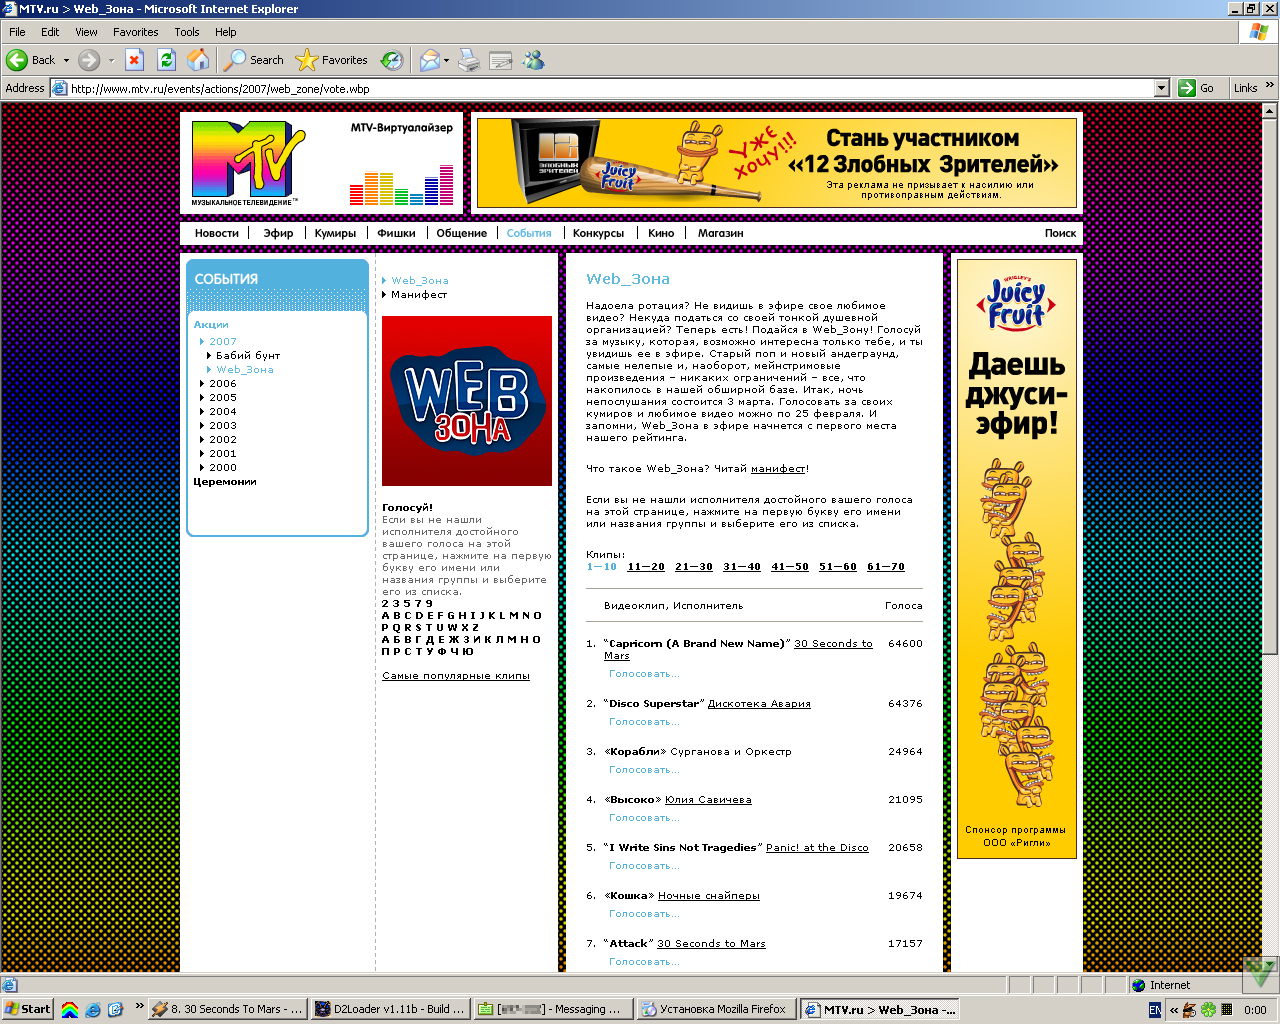Click the 12 Злобных Зрителей banner
1280x1024 pixels.
[x=777, y=163]
